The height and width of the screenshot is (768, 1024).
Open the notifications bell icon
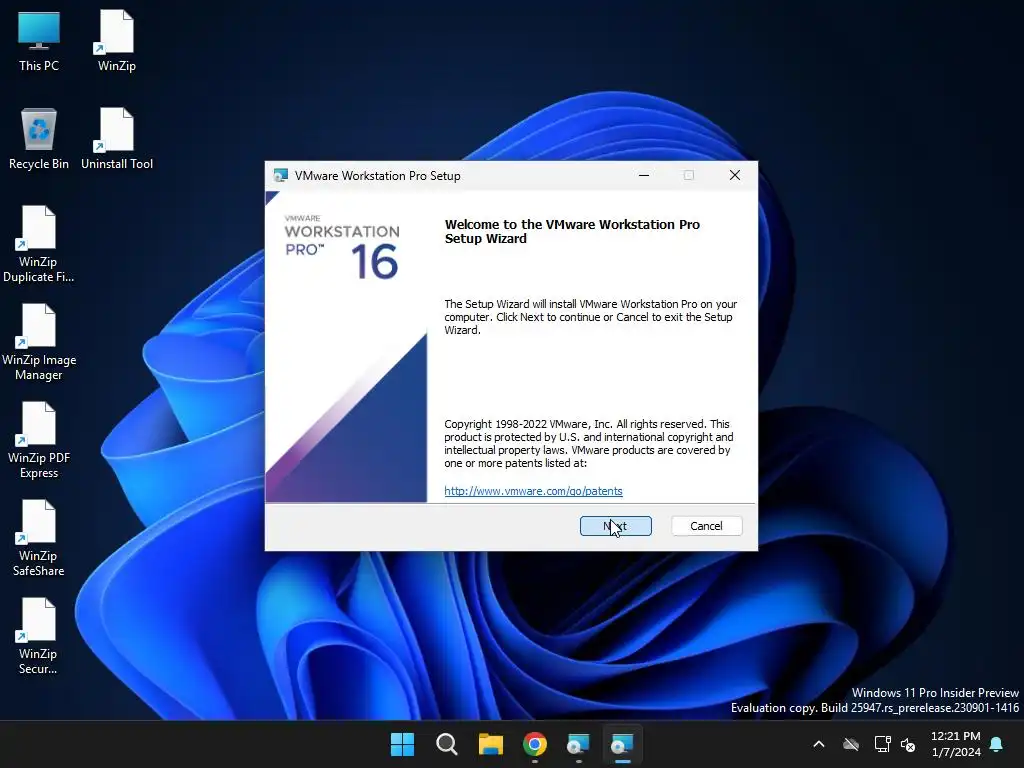coord(997,744)
